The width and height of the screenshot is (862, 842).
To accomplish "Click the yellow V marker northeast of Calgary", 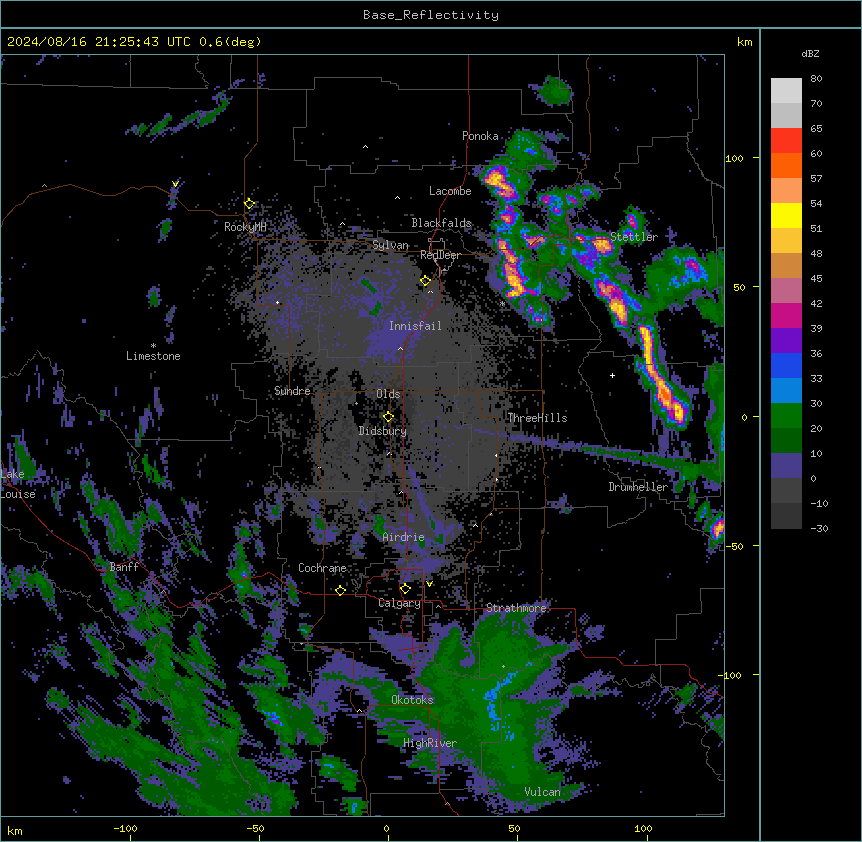I will coord(429,584).
